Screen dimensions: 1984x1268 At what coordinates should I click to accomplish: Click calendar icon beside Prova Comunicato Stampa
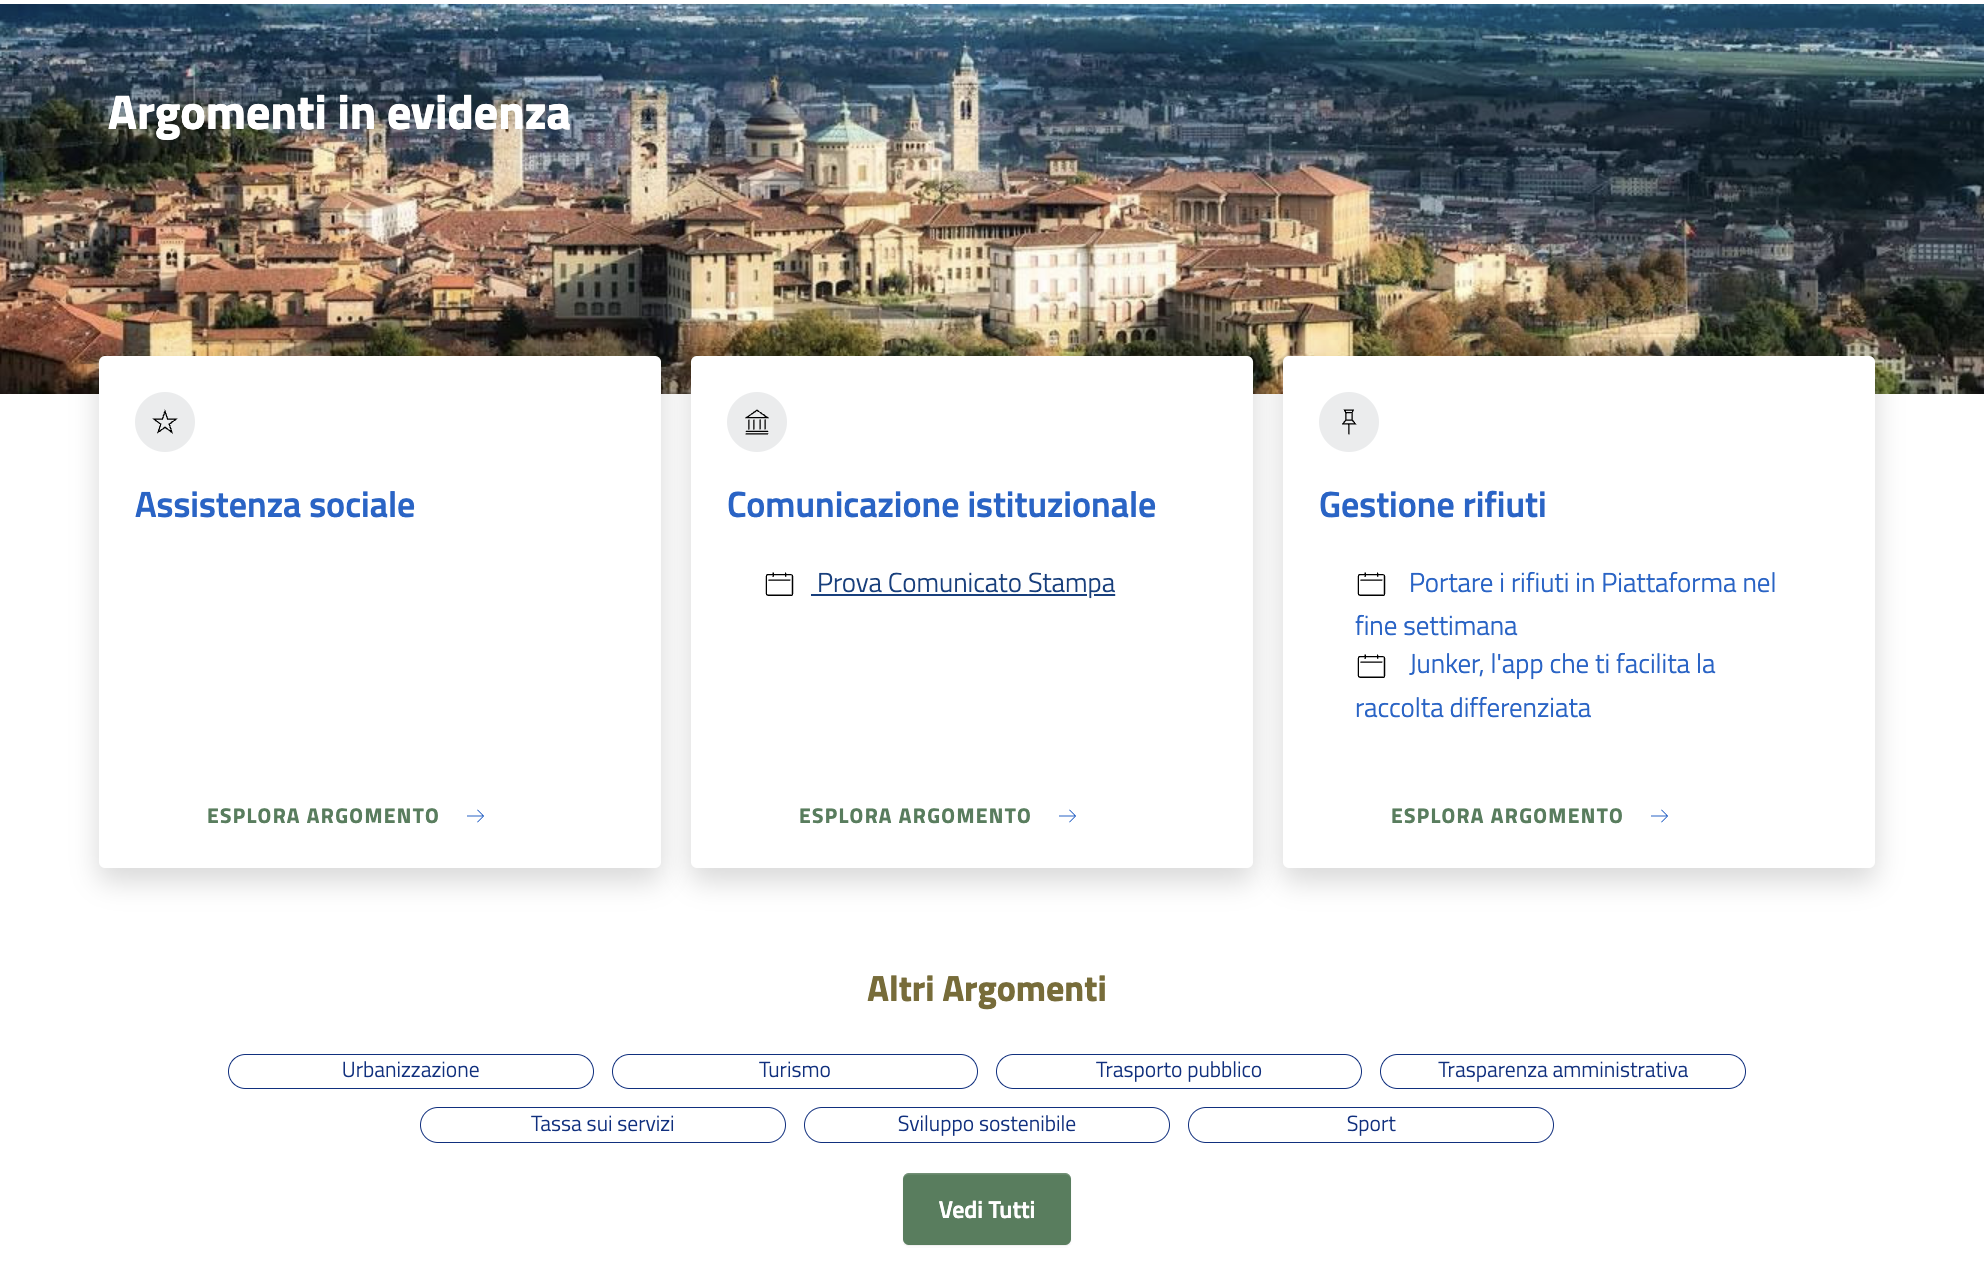[779, 584]
